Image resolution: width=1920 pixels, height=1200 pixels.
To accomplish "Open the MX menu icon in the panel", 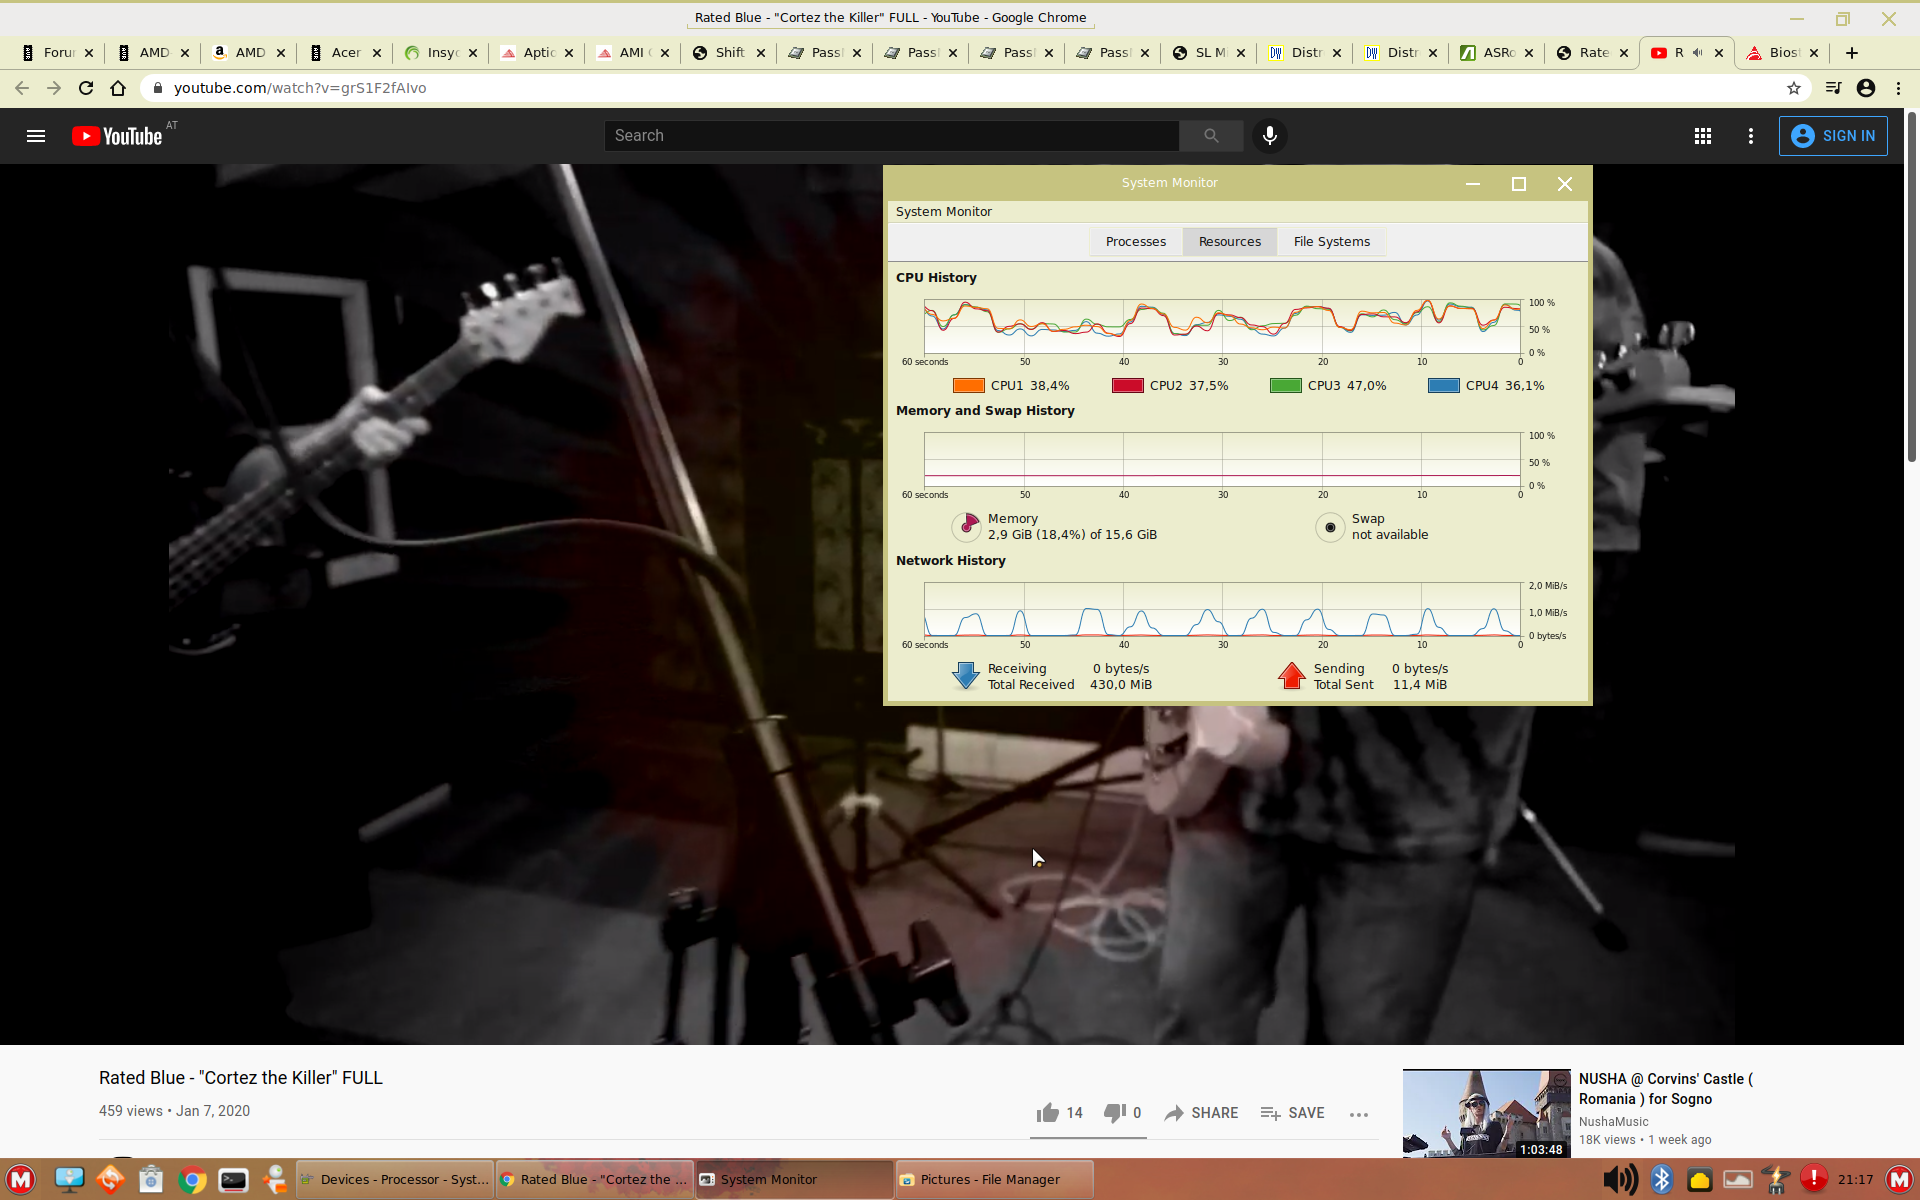I will click(21, 1180).
